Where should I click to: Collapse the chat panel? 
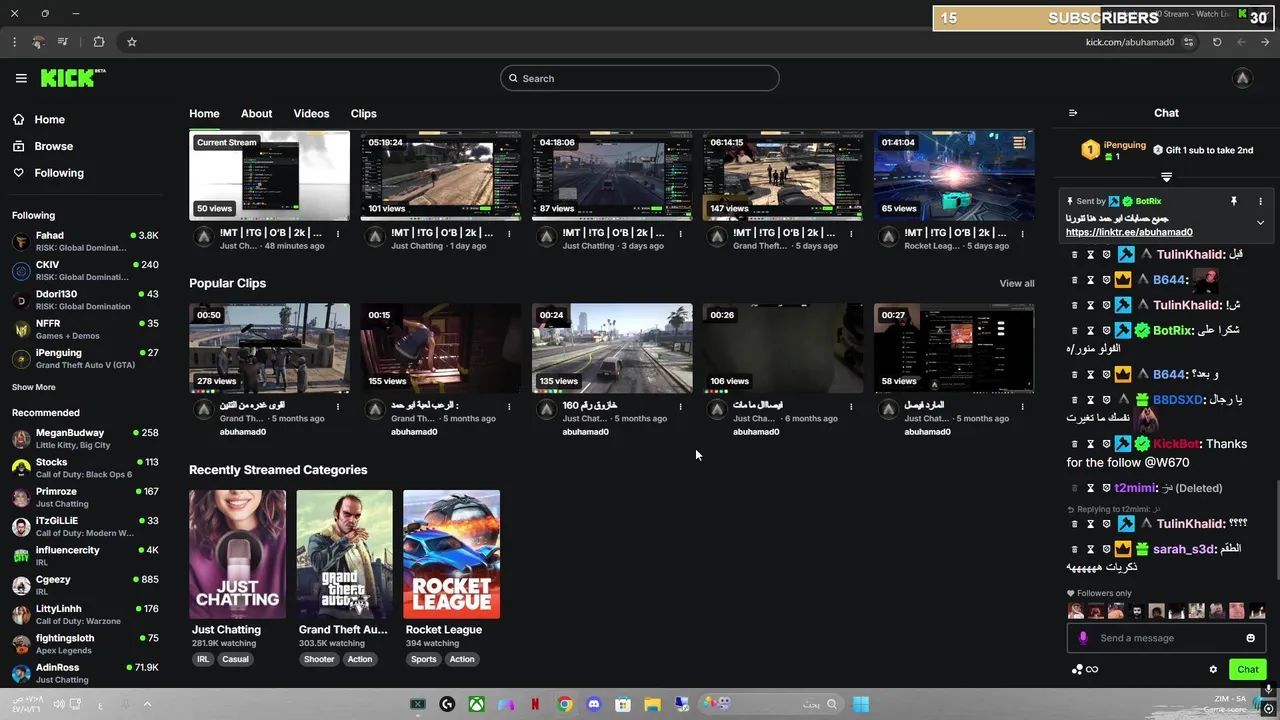pos(1073,113)
